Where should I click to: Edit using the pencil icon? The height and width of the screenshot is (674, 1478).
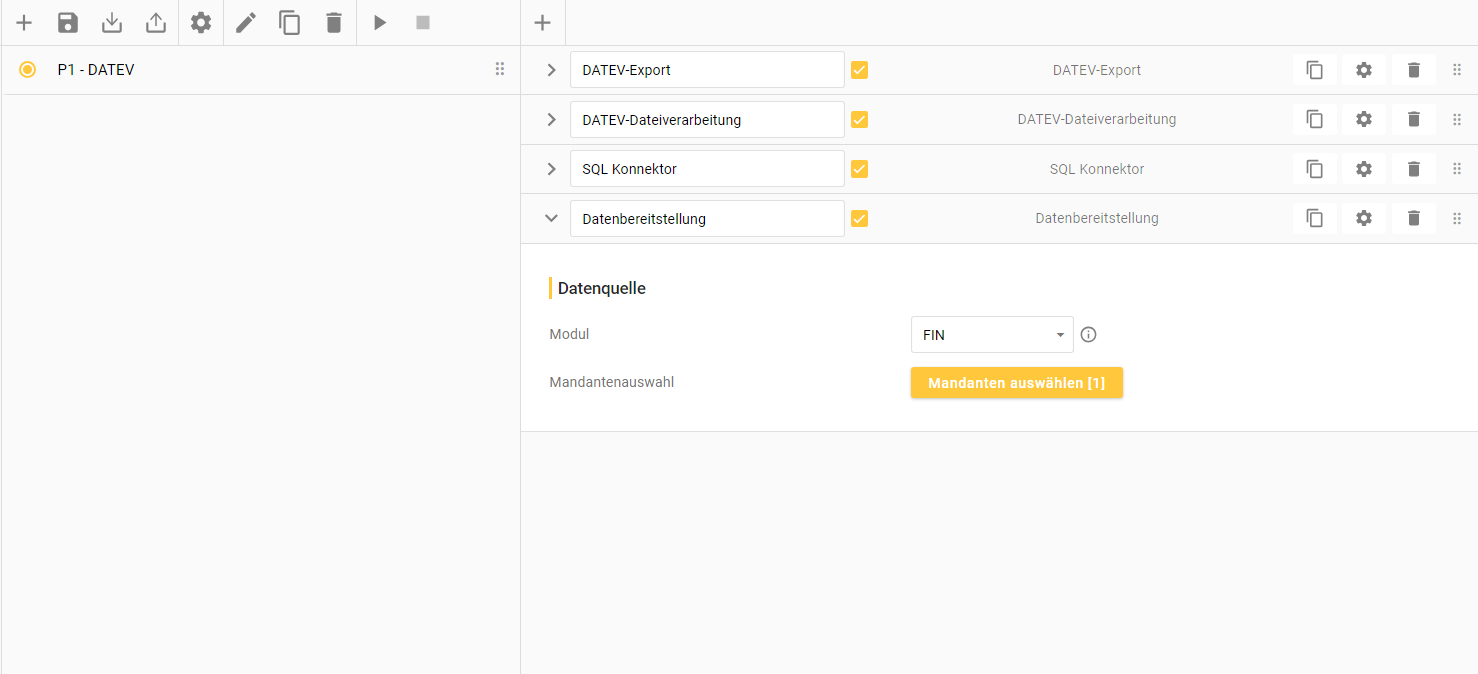[245, 22]
